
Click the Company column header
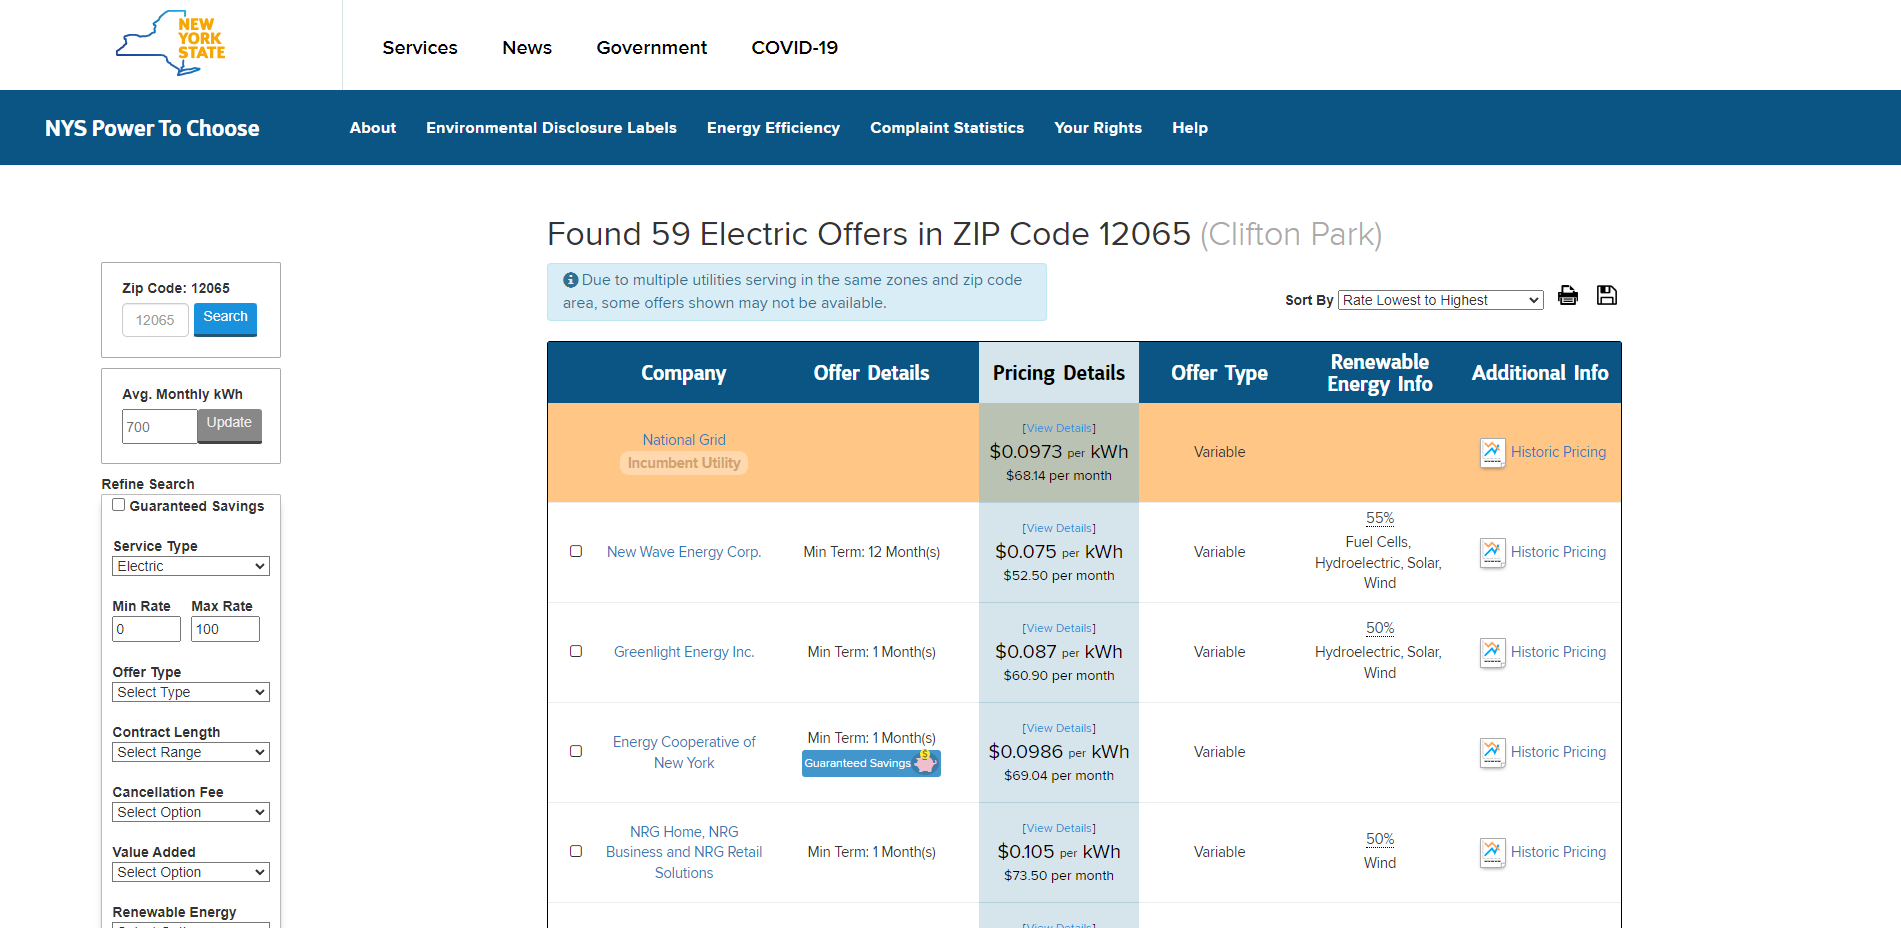[x=684, y=373]
